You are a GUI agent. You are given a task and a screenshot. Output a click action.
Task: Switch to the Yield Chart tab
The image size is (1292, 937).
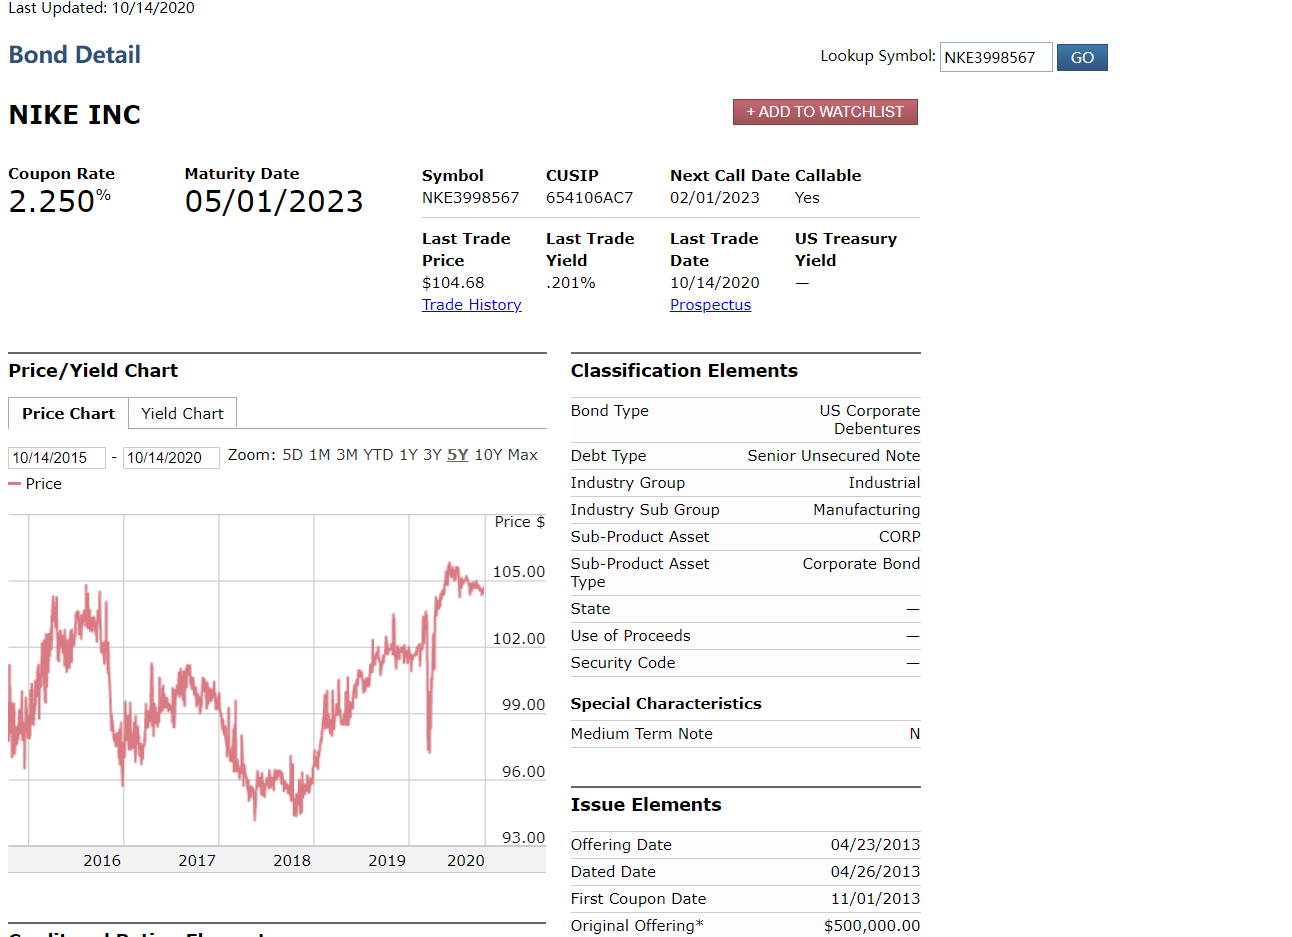pos(182,413)
